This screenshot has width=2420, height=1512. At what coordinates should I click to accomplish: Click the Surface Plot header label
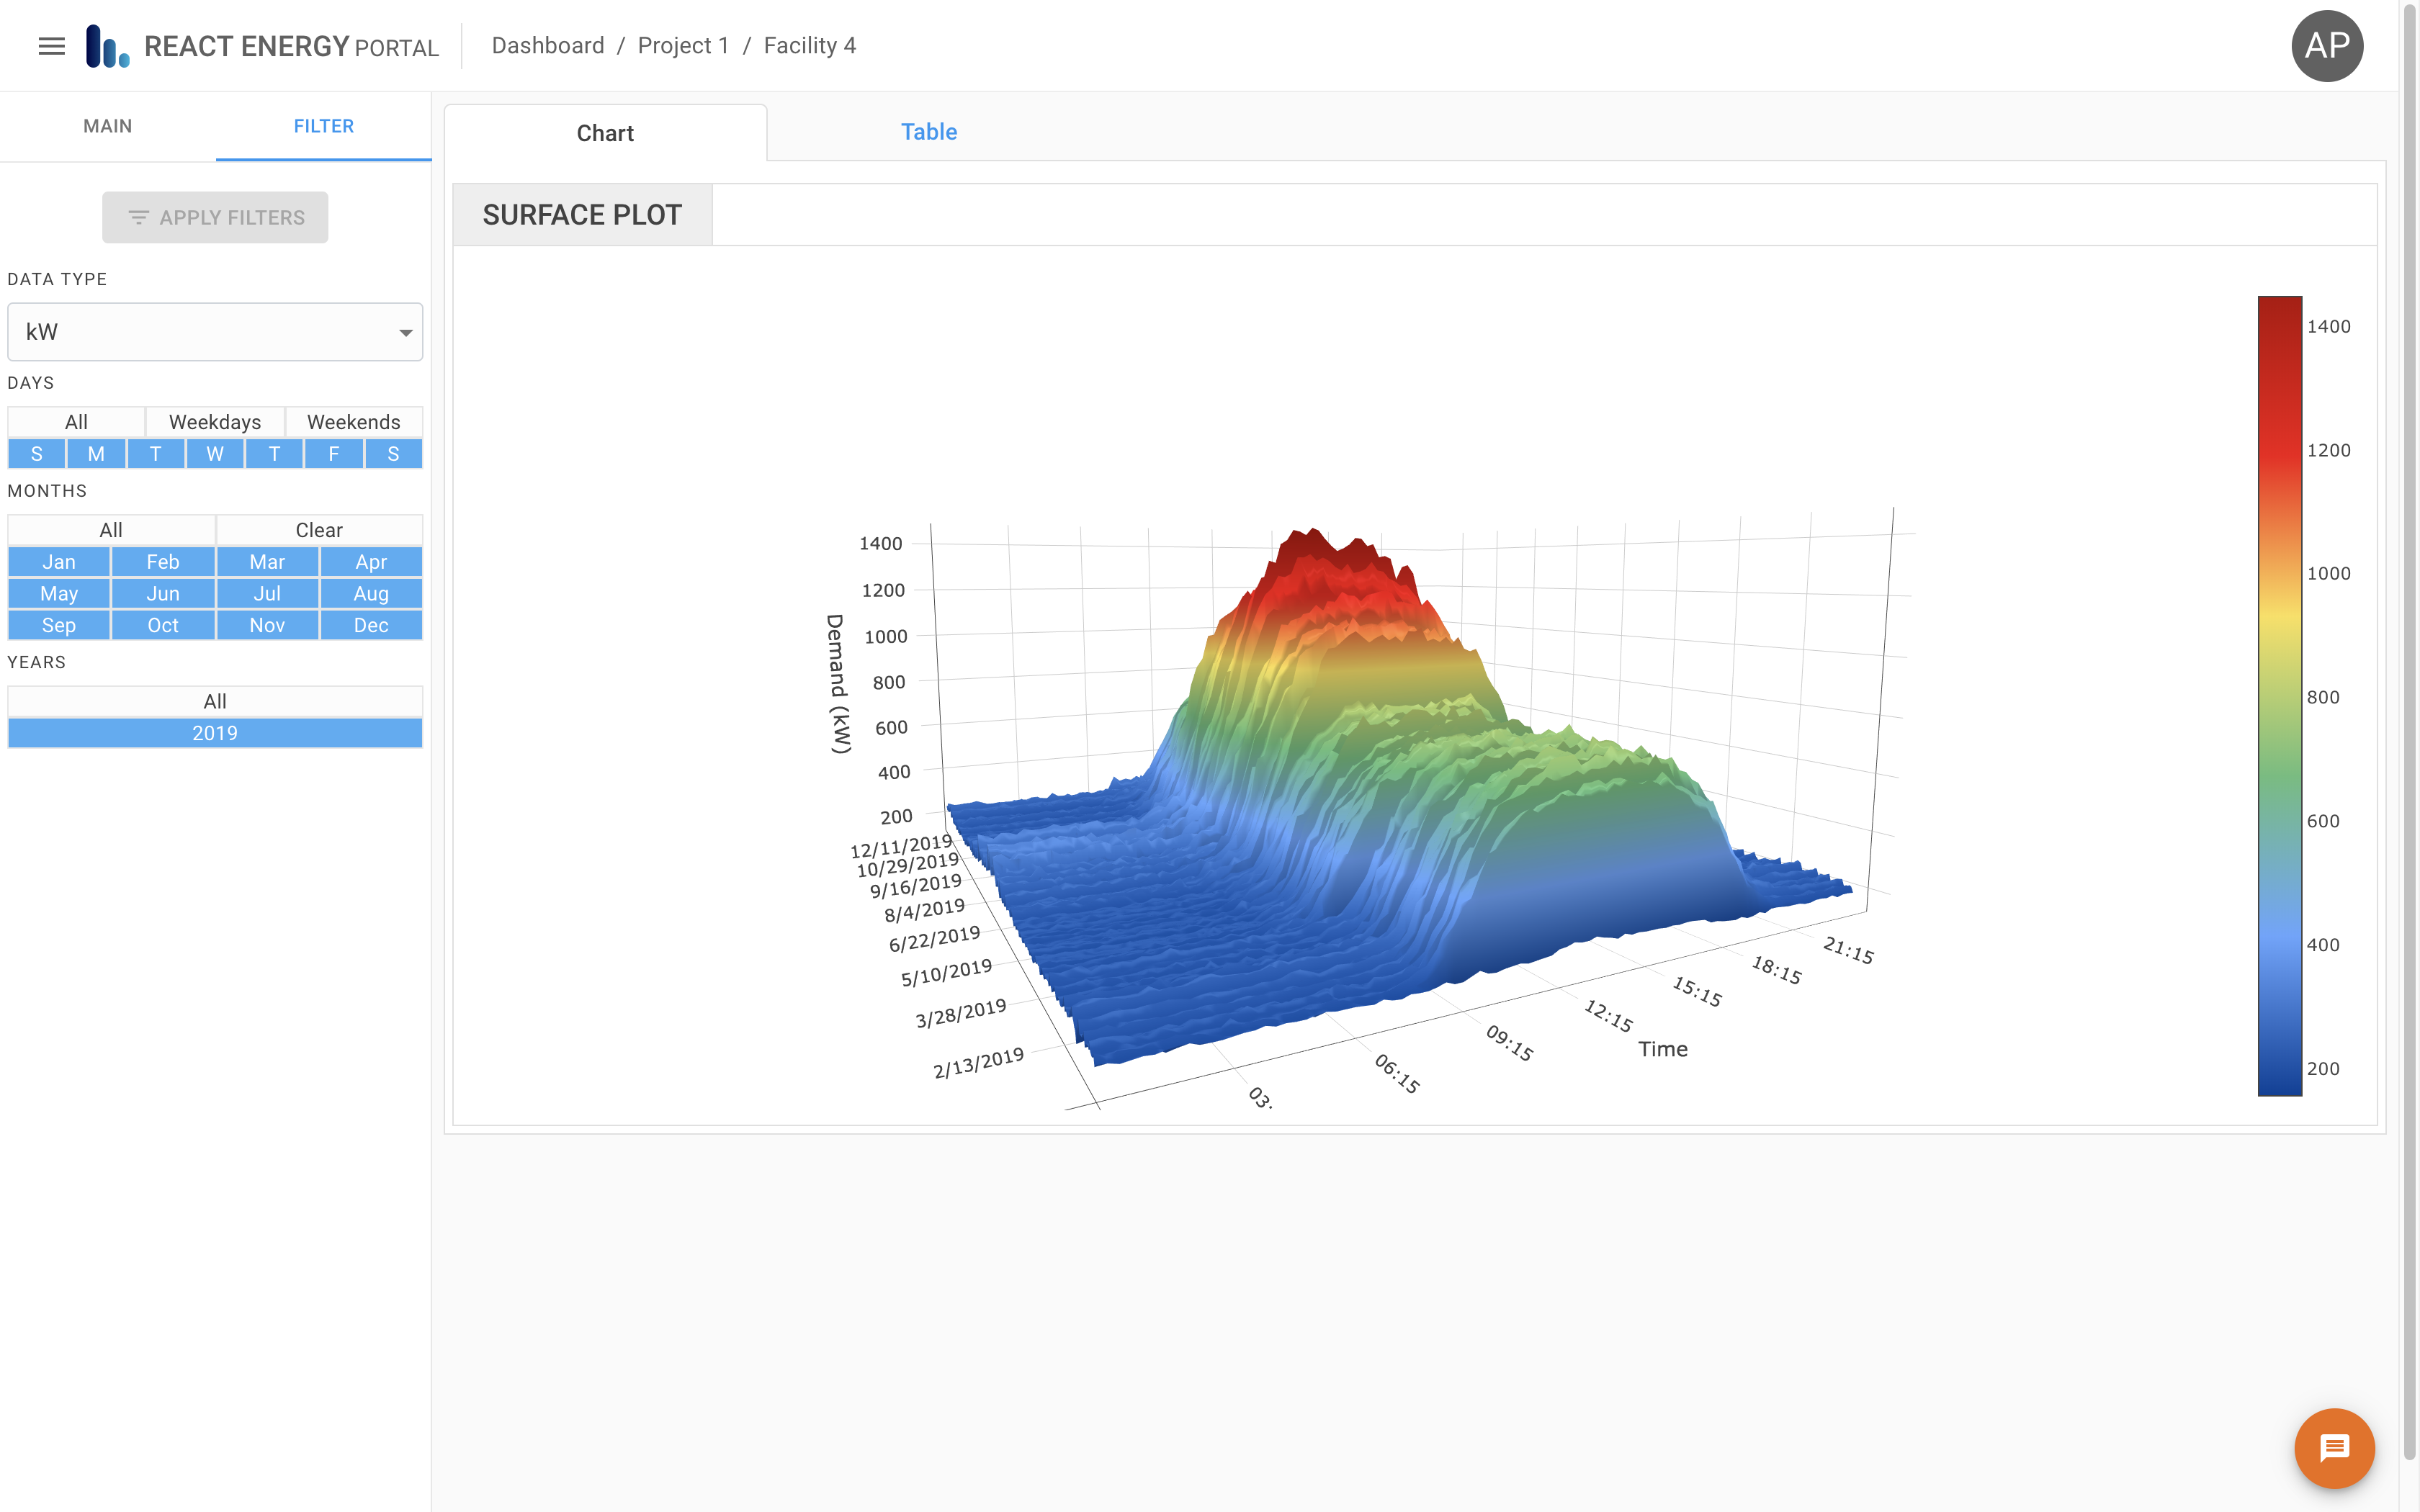tap(582, 214)
